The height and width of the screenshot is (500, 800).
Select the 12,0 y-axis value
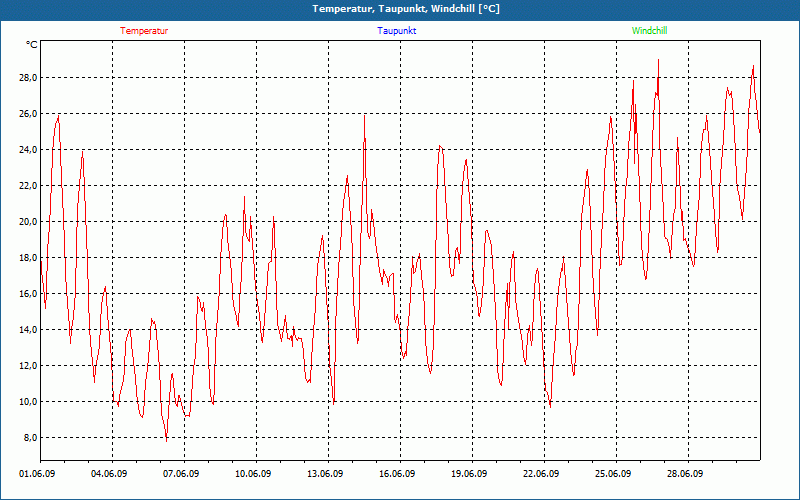coord(28,366)
